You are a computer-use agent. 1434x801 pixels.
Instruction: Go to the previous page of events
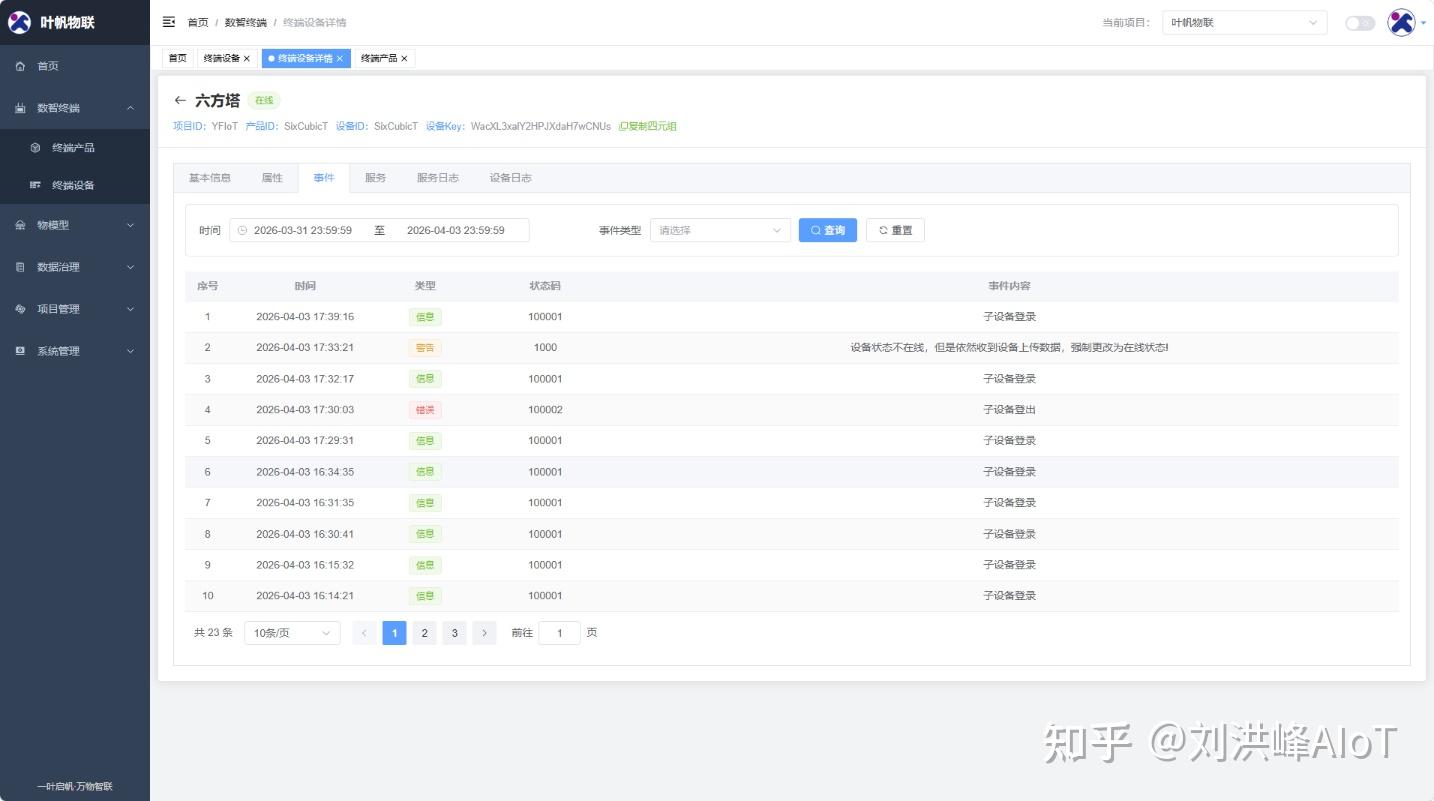pyautogui.click(x=364, y=633)
